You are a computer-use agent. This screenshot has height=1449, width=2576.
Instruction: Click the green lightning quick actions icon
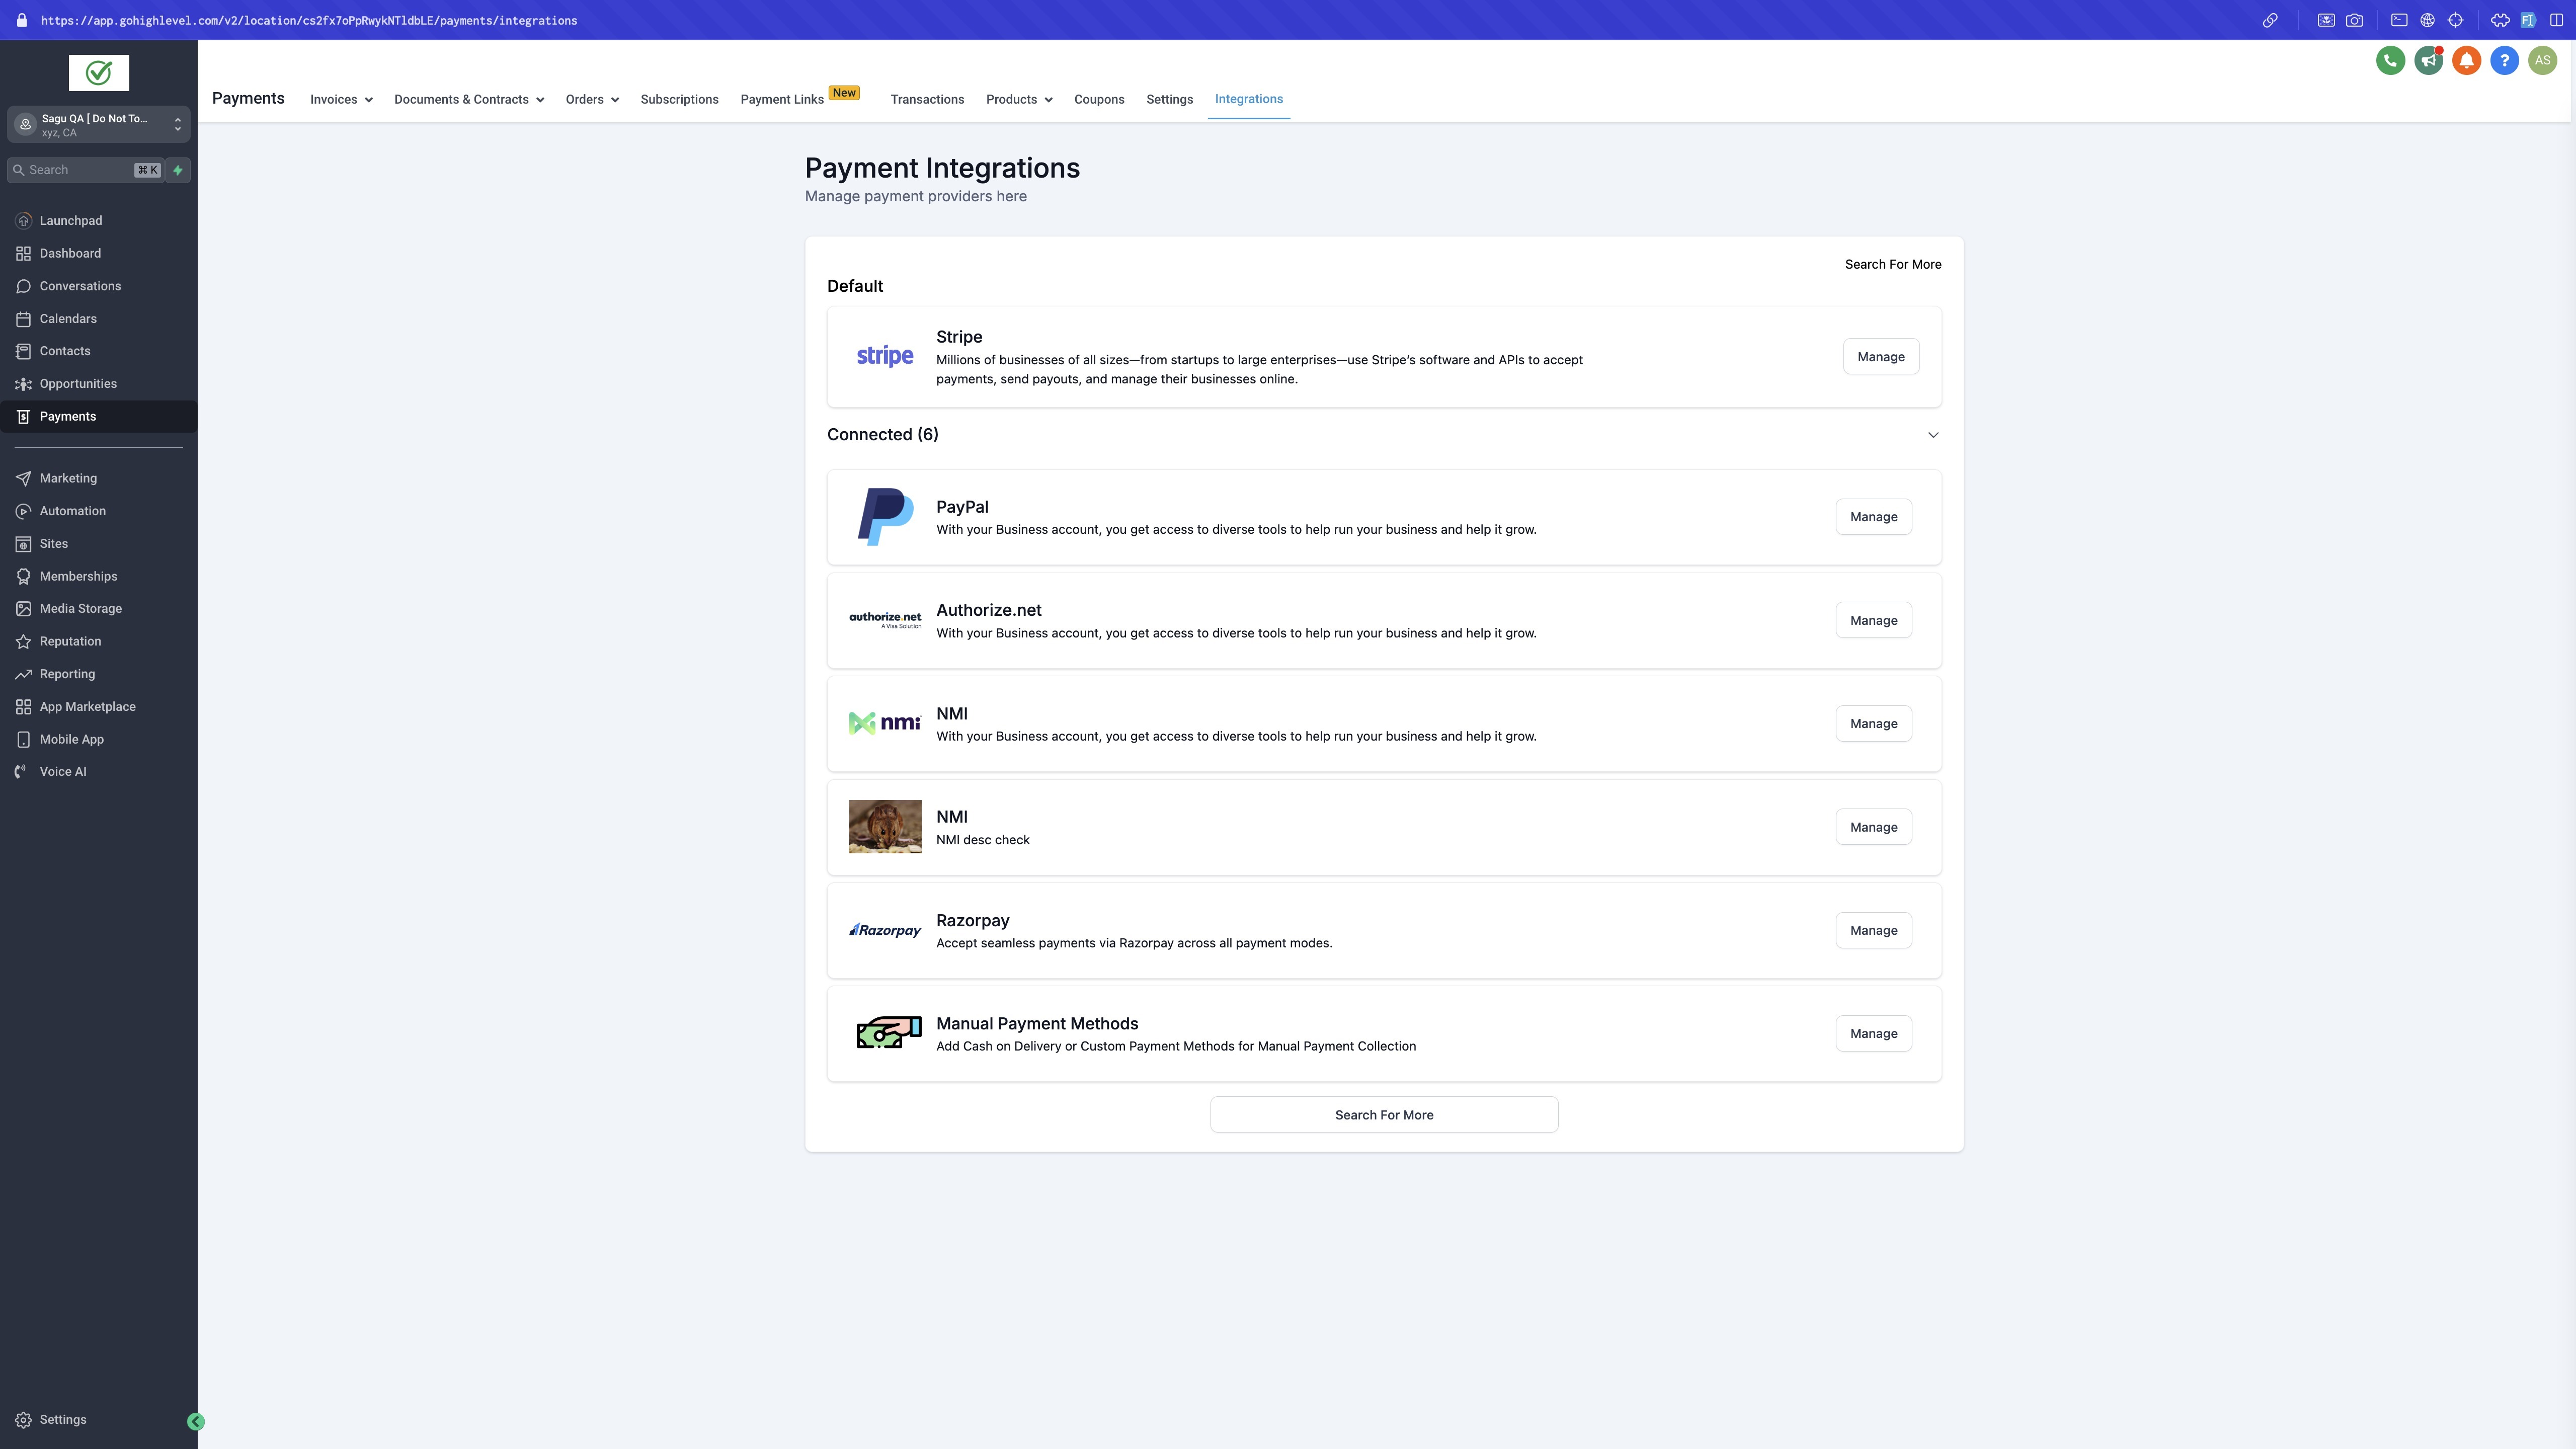point(178,170)
